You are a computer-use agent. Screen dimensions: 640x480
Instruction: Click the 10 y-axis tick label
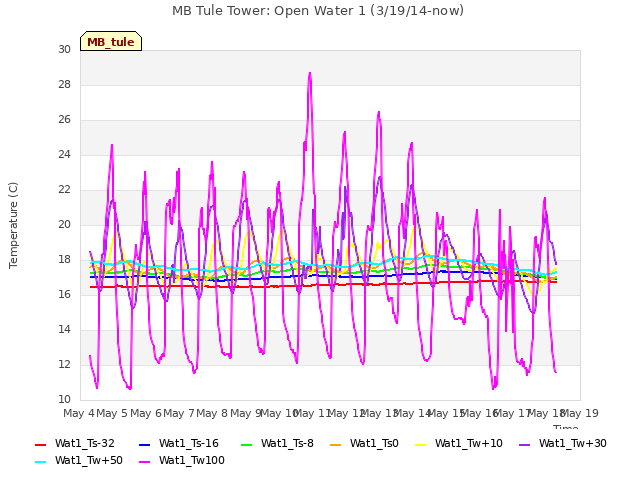pyautogui.click(x=64, y=400)
